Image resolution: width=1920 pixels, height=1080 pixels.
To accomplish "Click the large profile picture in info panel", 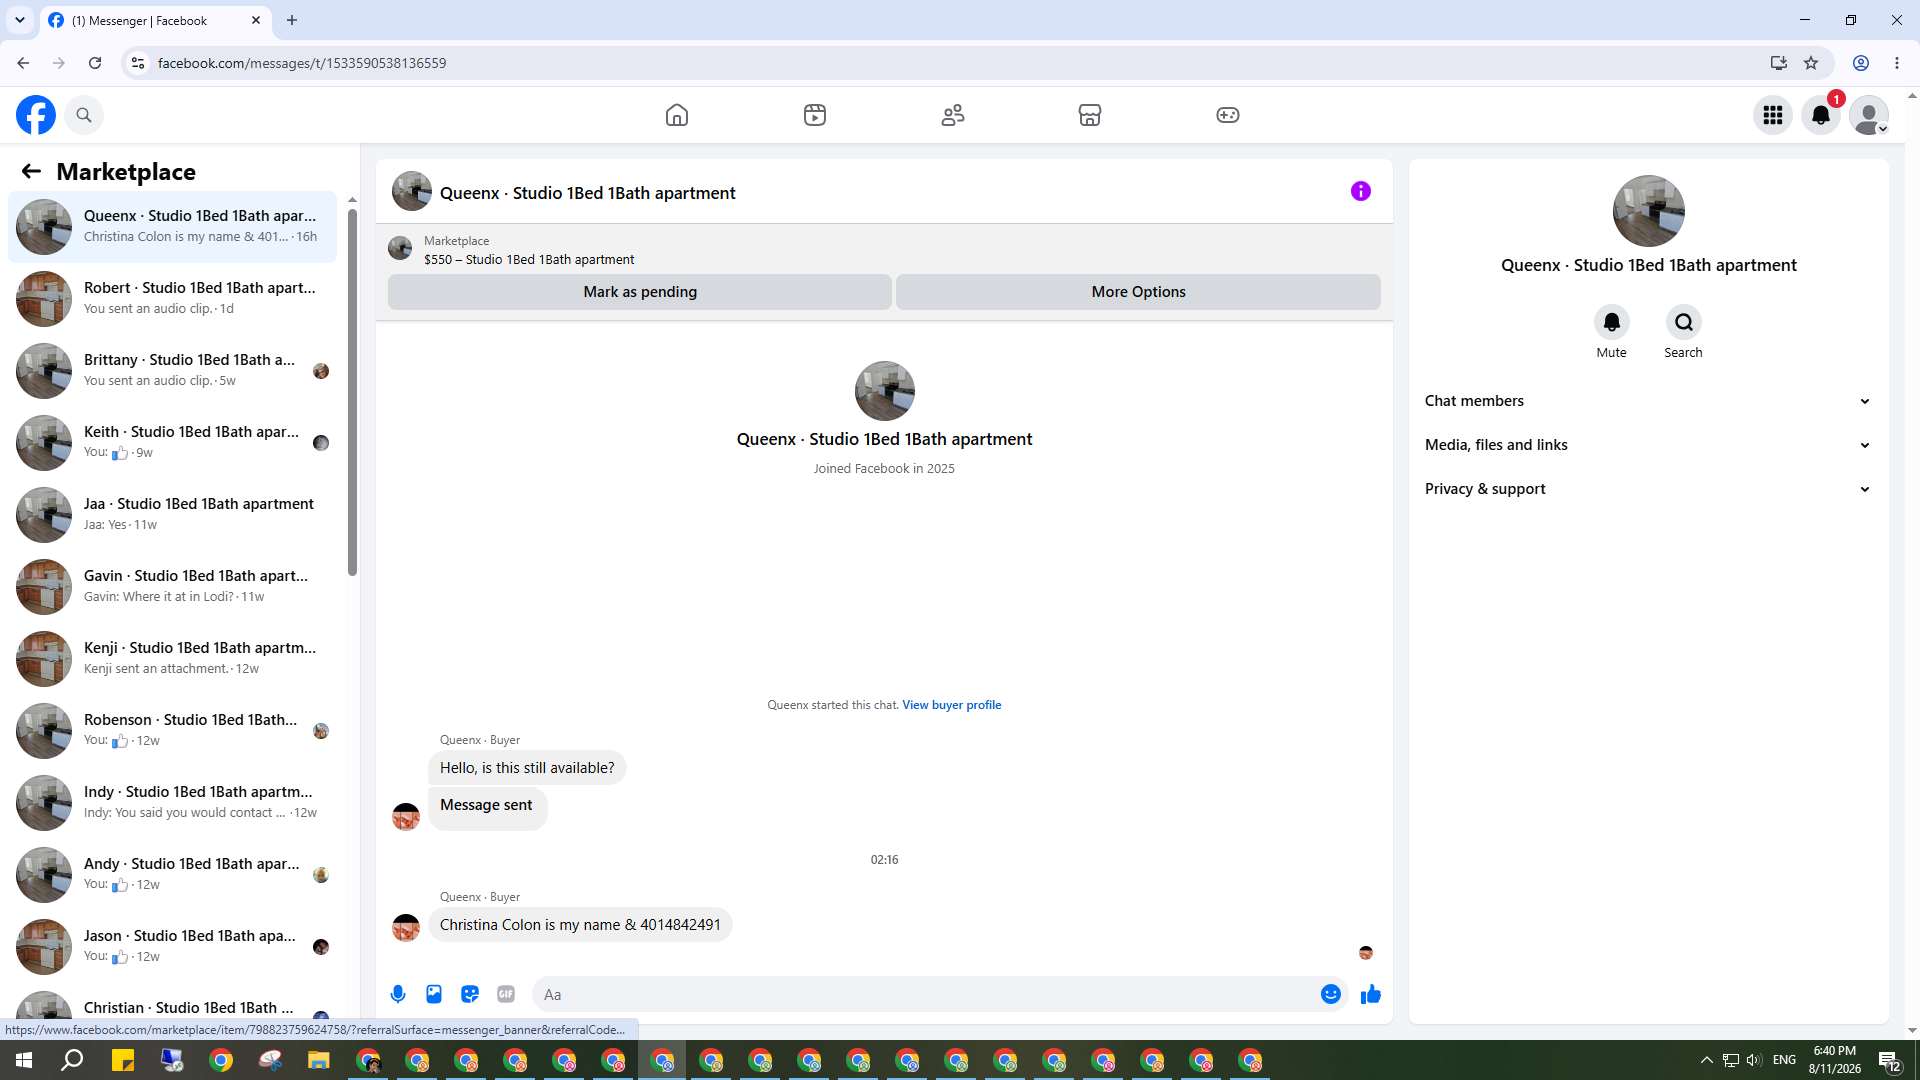I will [x=1649, y=211].
